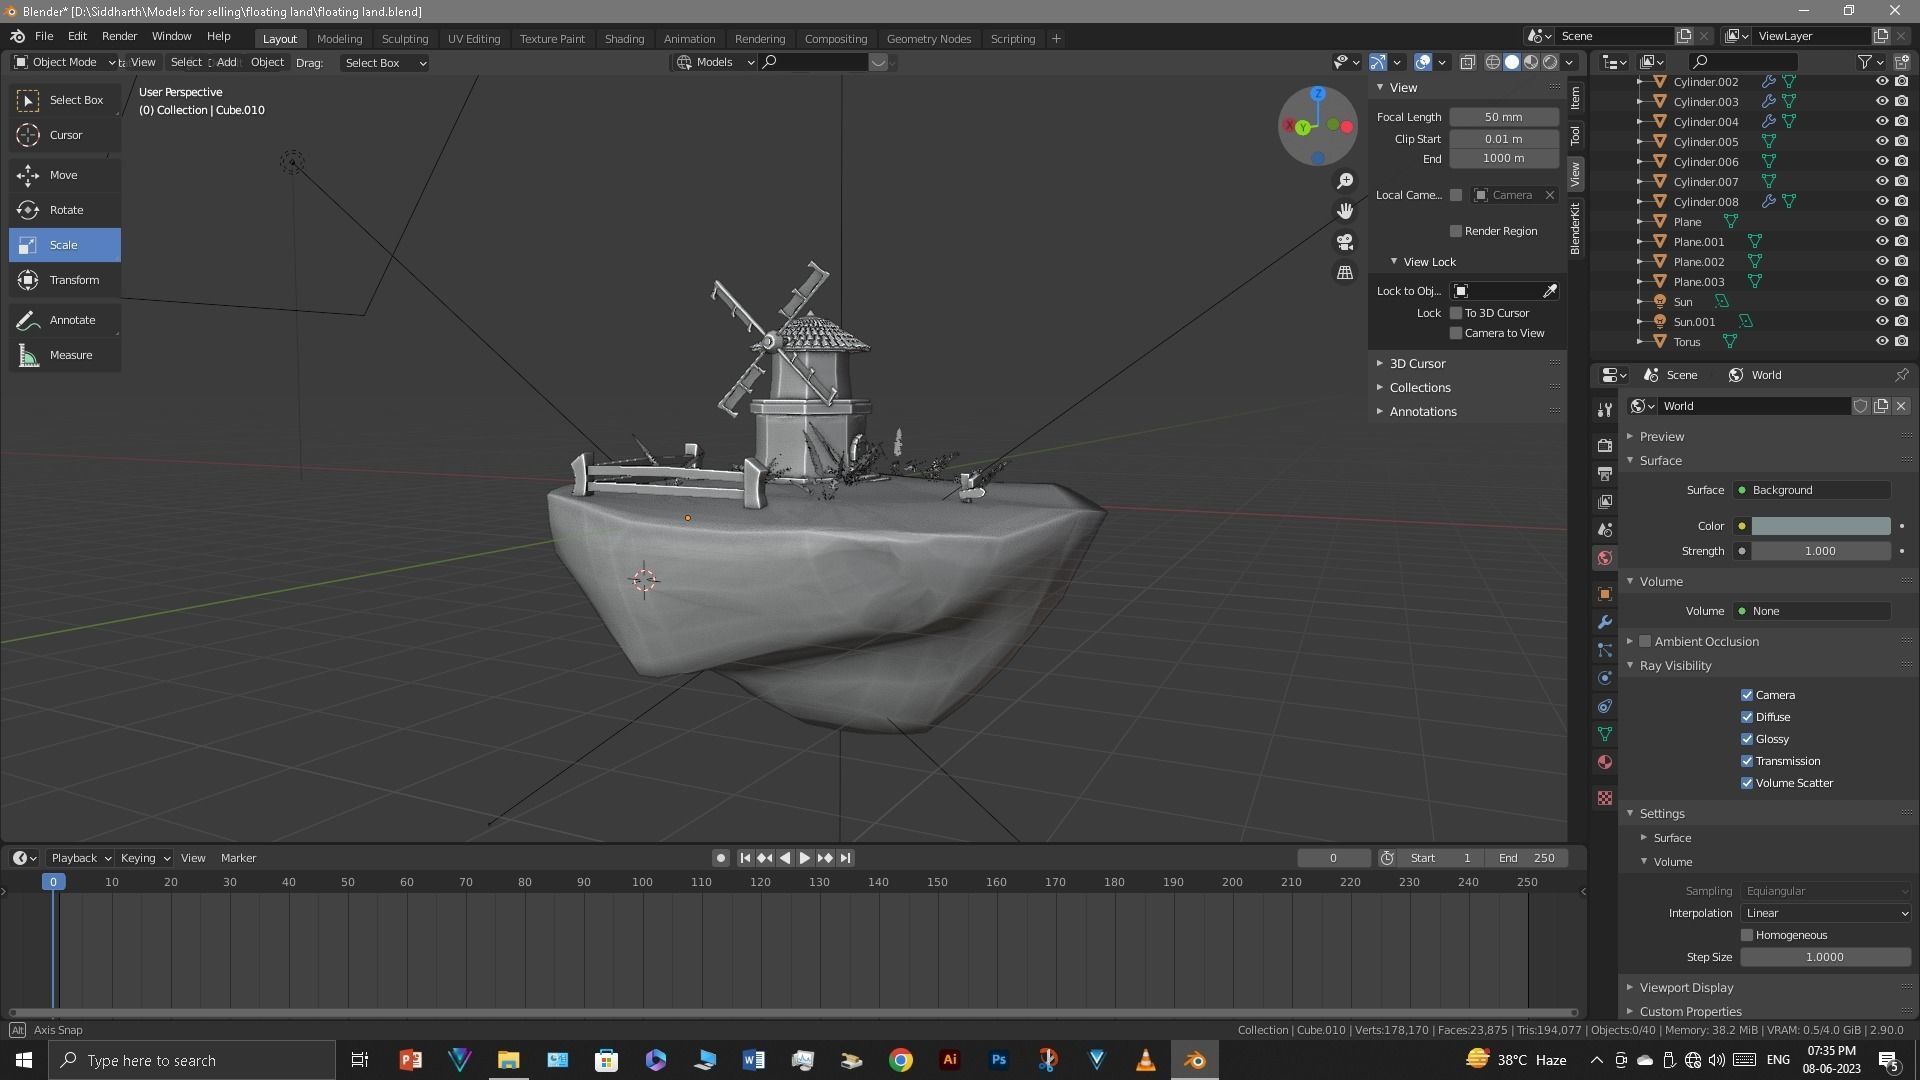Screen dimensions: 1920x1080
Task: Click the Keying button in timeline
Action: click(145, 858)
